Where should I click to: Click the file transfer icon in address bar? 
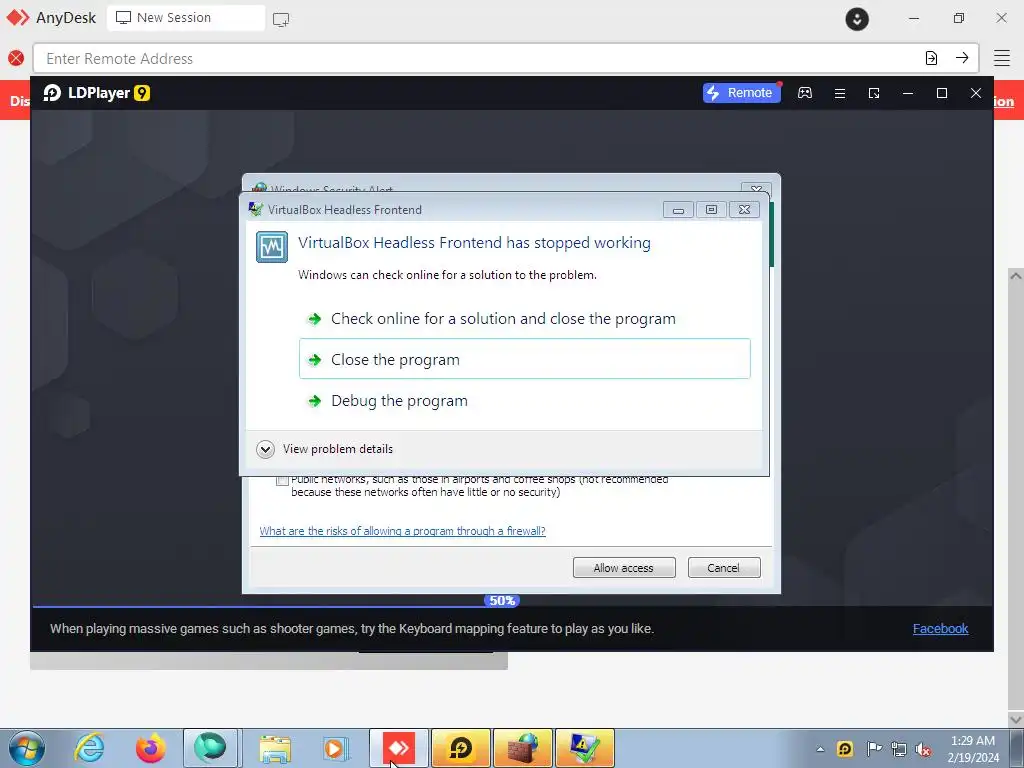[931, 58]
